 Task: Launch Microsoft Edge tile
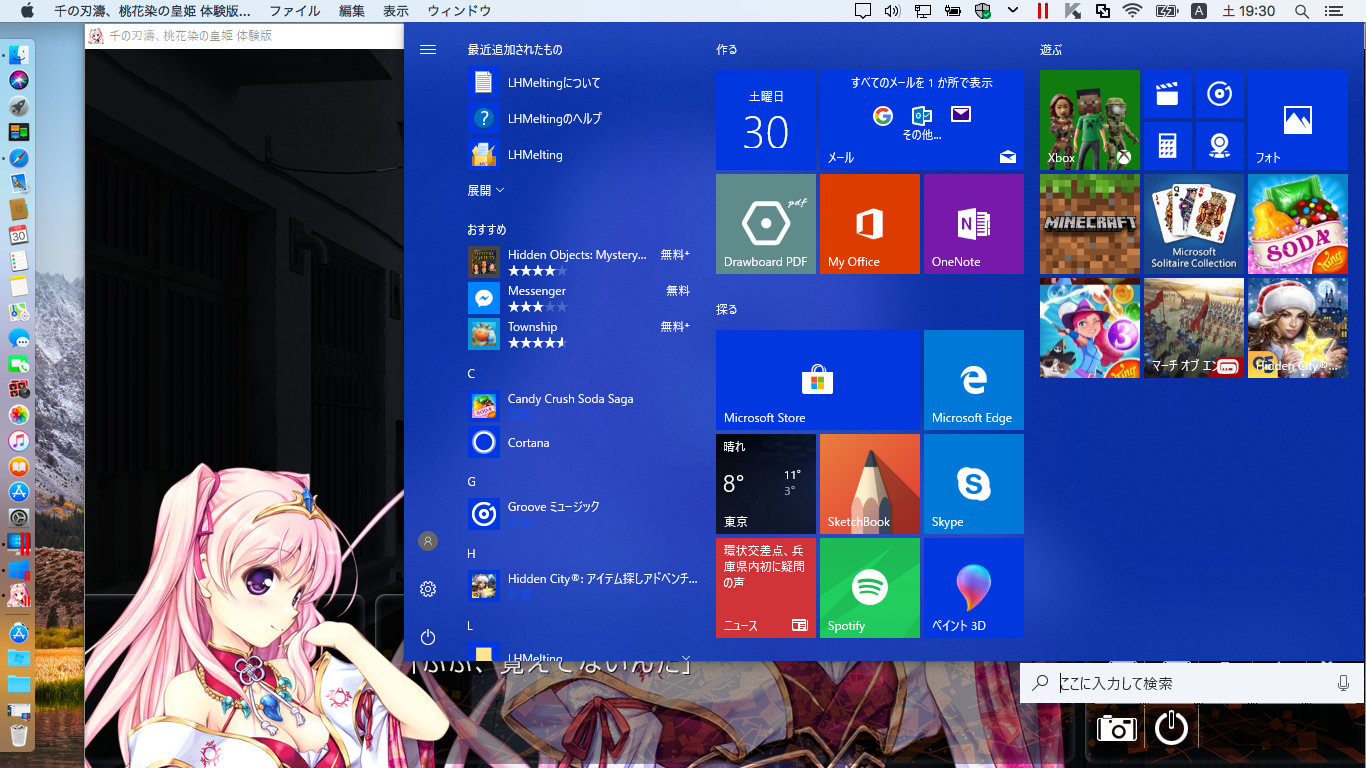click(x=974, y=380)
